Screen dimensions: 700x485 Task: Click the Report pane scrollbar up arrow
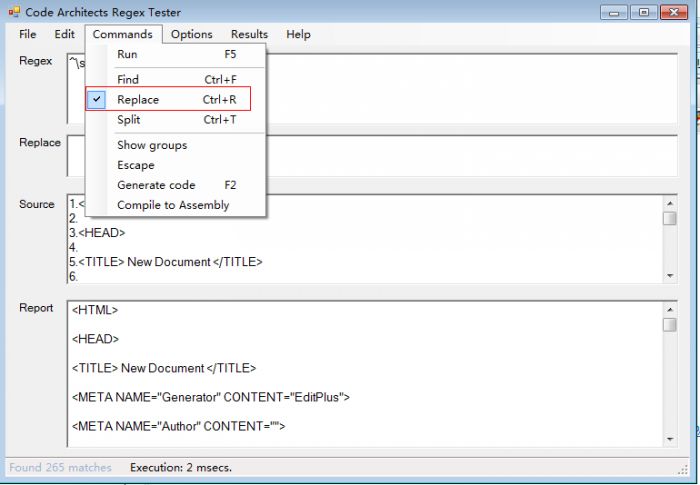pyautogui.click(x=669, y=310)
